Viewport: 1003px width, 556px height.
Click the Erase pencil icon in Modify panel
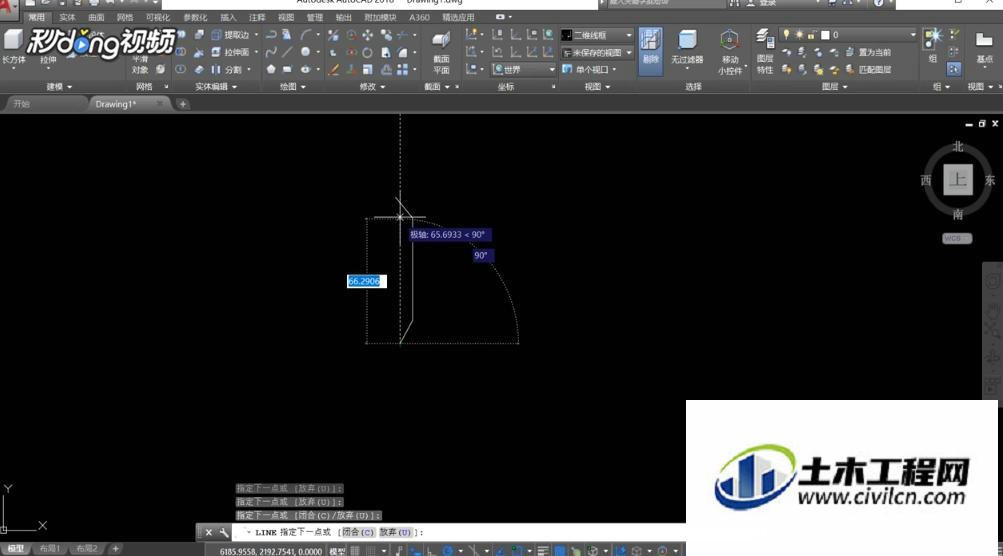pyautogui.click(x=333, y=69)
